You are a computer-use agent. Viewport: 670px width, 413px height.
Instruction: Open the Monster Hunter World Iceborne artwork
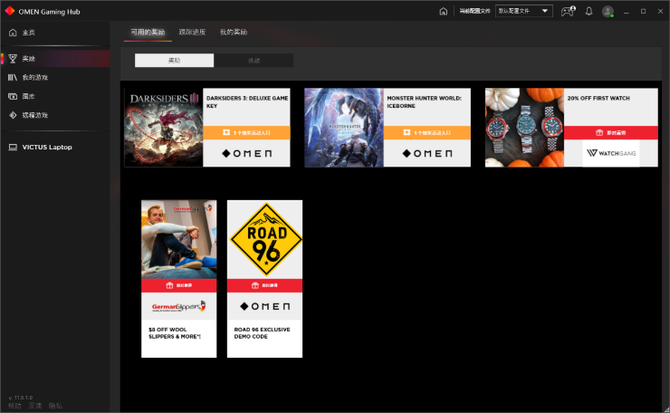tap(343, 127)
